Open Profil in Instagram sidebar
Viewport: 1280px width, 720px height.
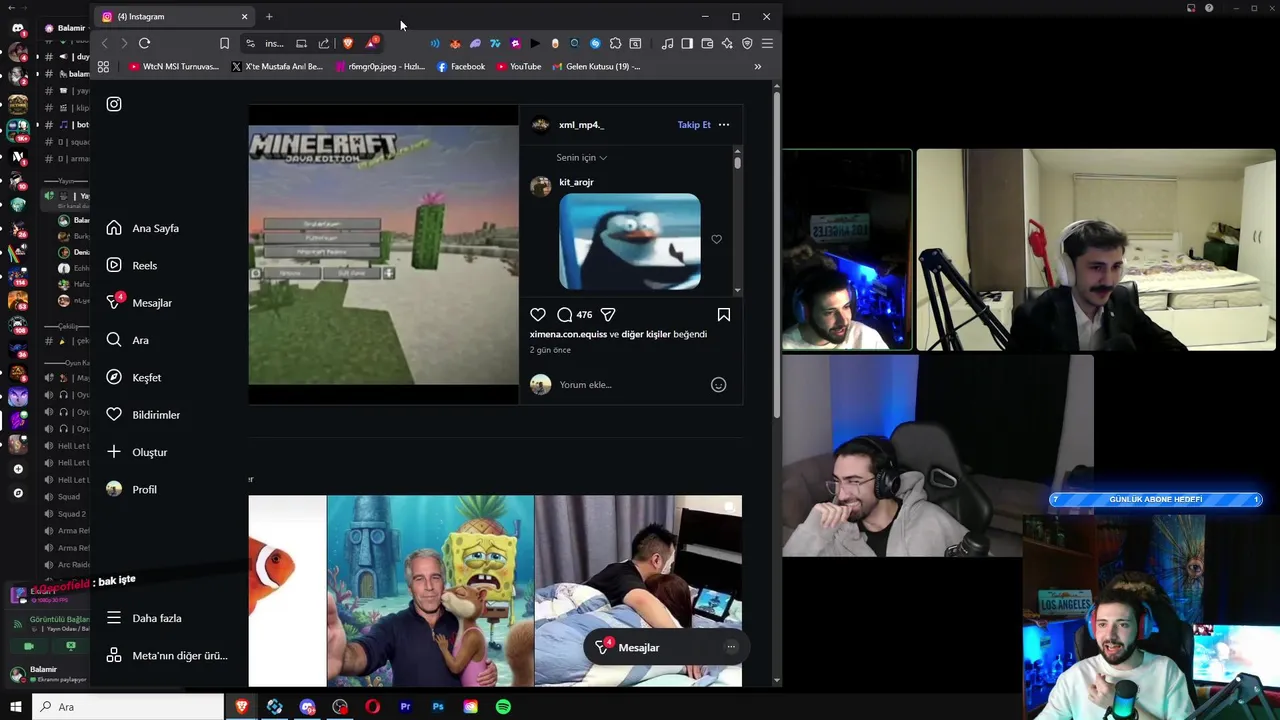coord(132,489)
